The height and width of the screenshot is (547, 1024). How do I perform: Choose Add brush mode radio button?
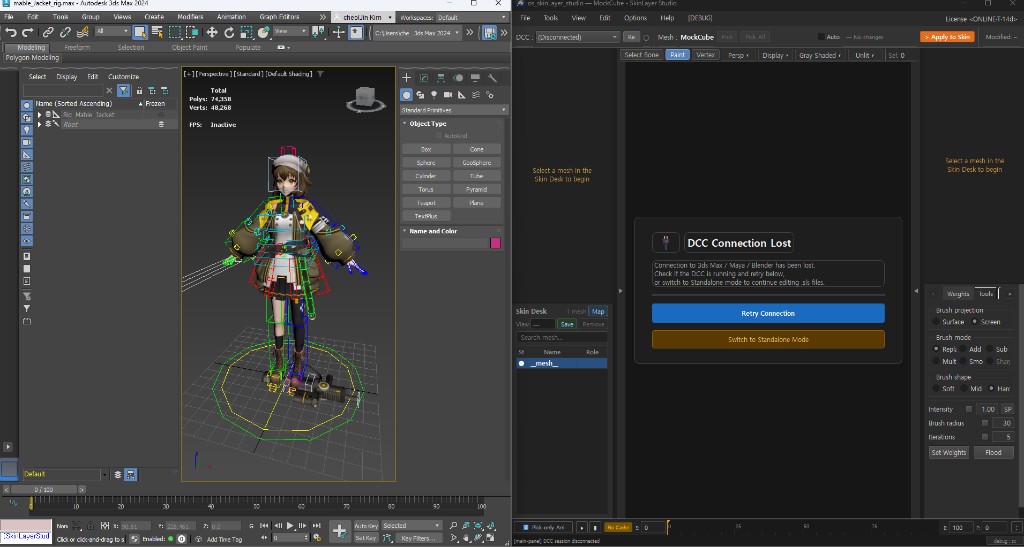pyautogui.click(x=963, y=349)
